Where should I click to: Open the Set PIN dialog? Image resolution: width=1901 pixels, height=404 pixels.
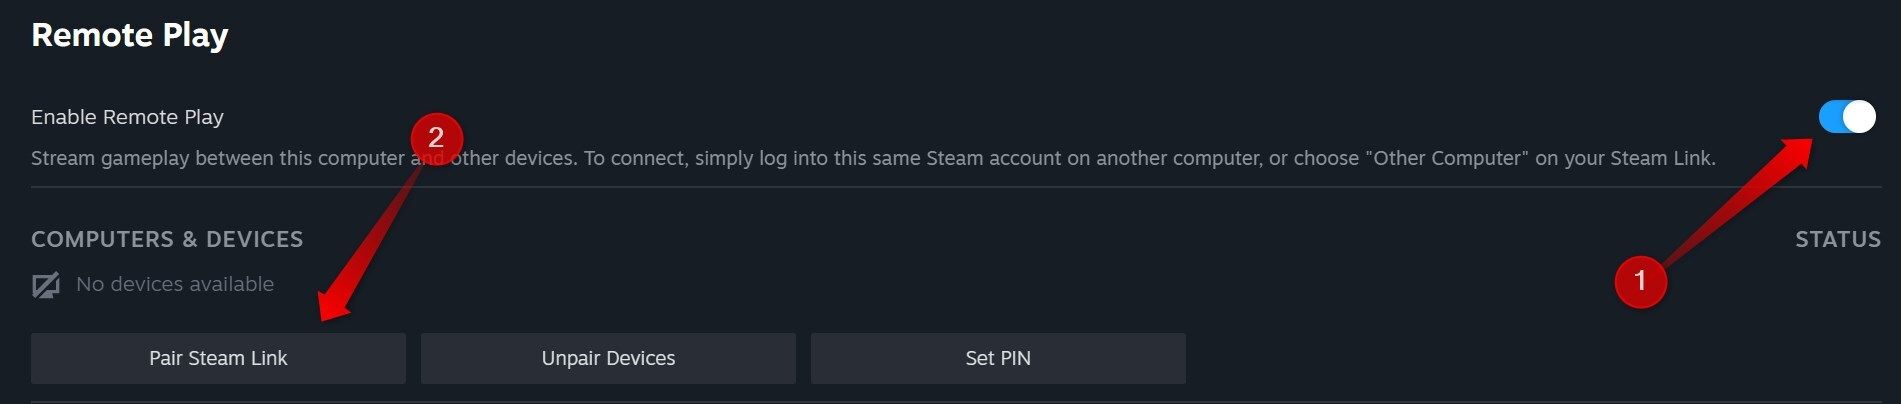(x=998, y=358)
